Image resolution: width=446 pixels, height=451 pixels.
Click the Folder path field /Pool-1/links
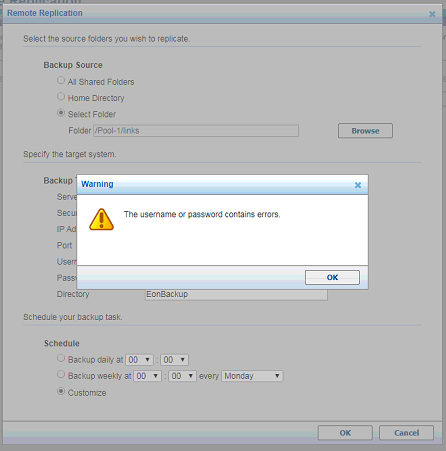point(196,131)
